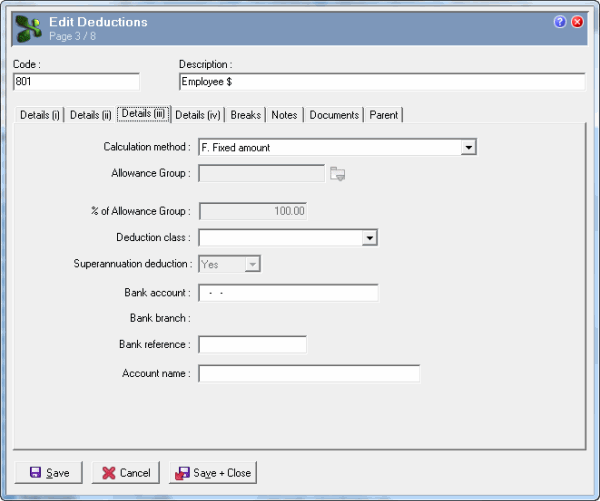
Task: Switch to the Details (i) tab
Action: (39, 115)
